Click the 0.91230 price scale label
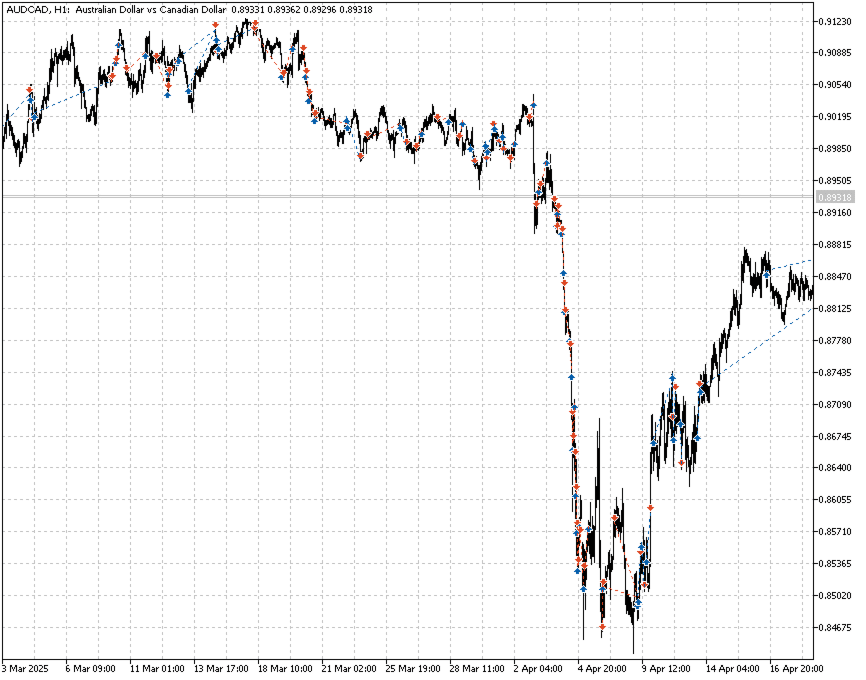866x680 pixels. [835, 22]
